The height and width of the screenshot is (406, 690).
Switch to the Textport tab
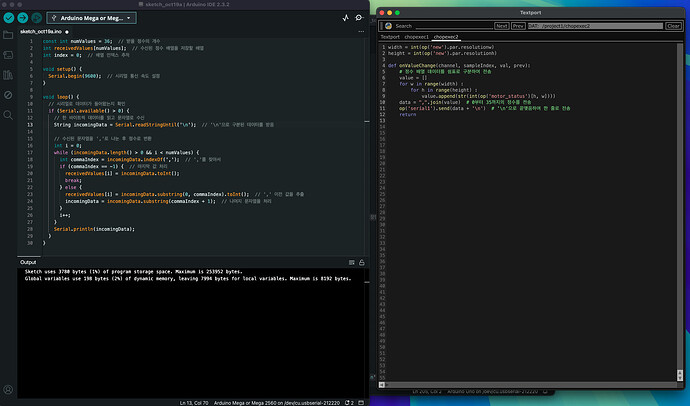(x=390, y=37)
